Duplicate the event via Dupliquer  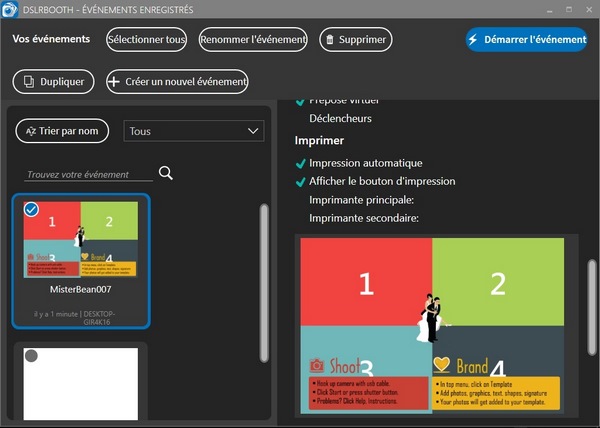(x=54, y=81)
